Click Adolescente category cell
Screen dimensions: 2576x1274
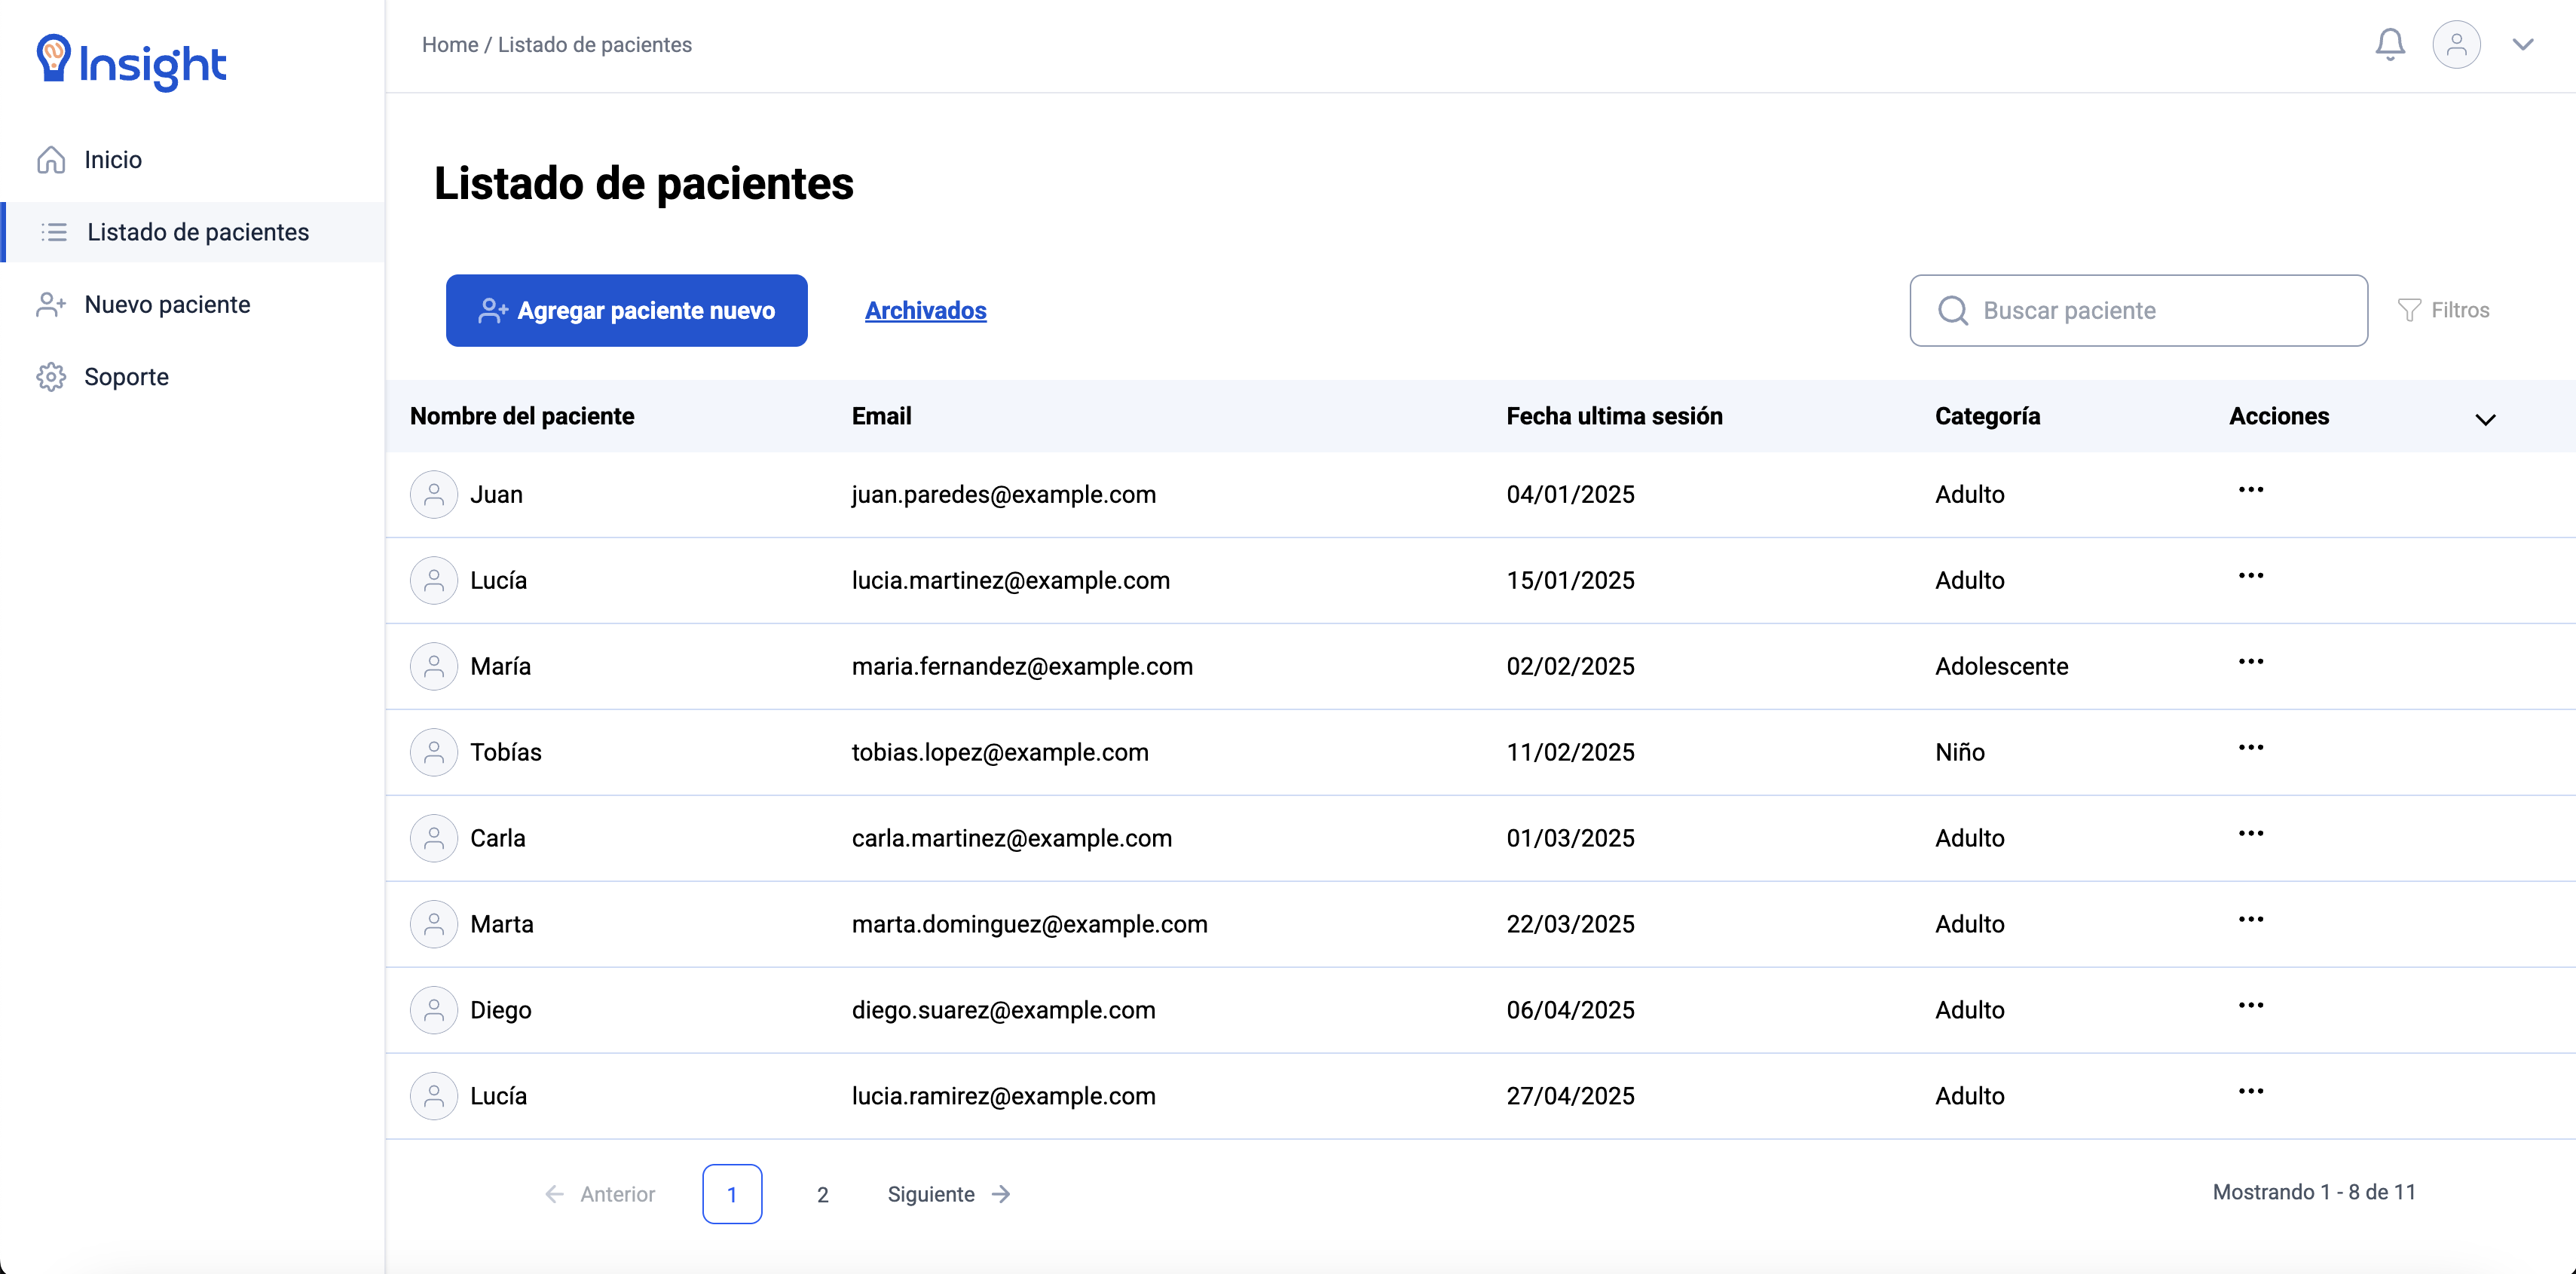point(2002,667)
